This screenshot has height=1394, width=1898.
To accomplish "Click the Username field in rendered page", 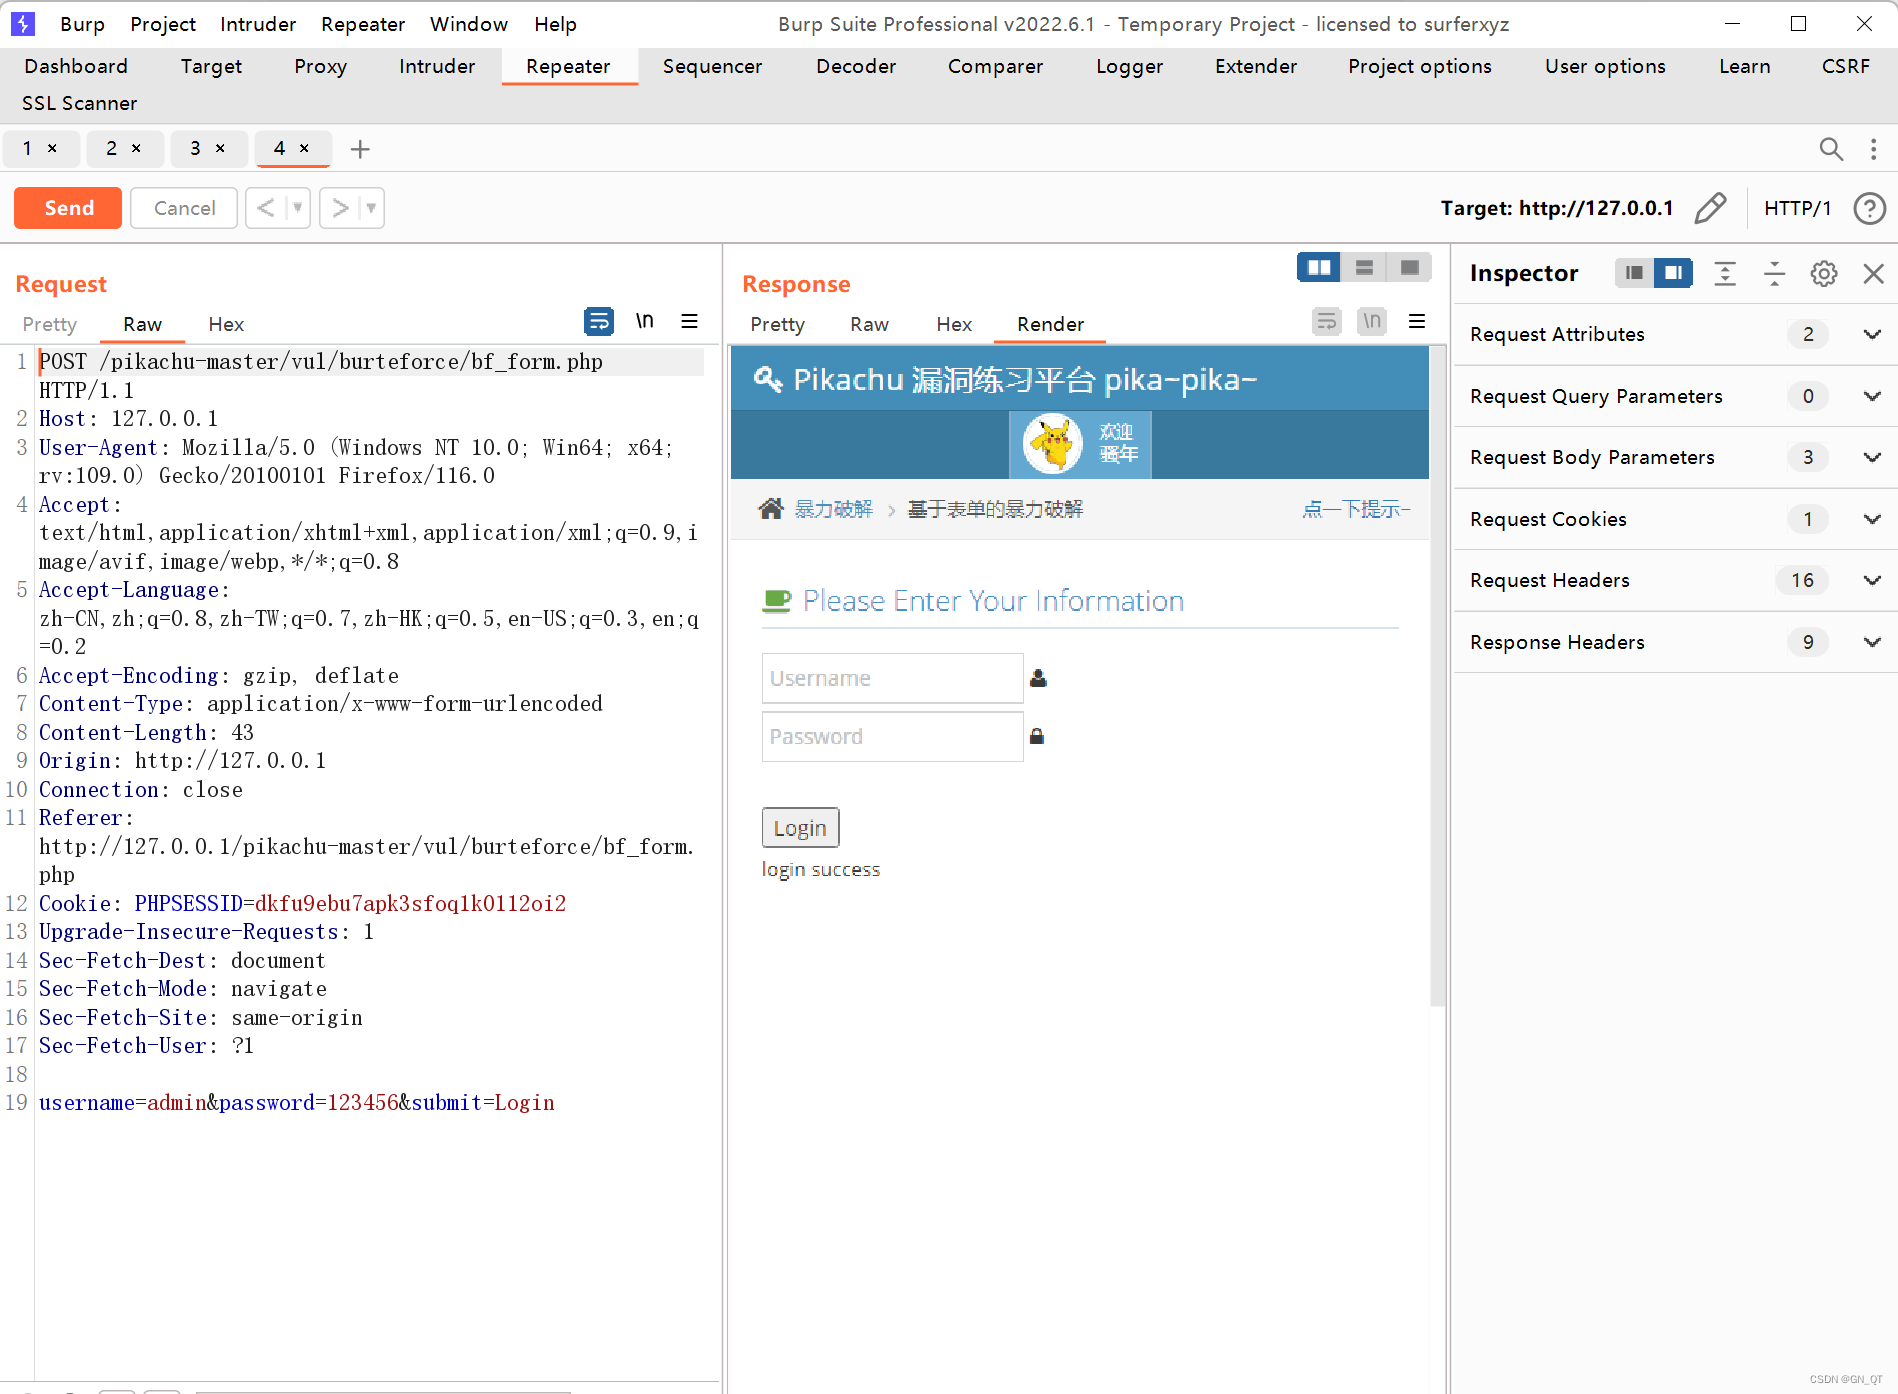I will tap(892, 678).
